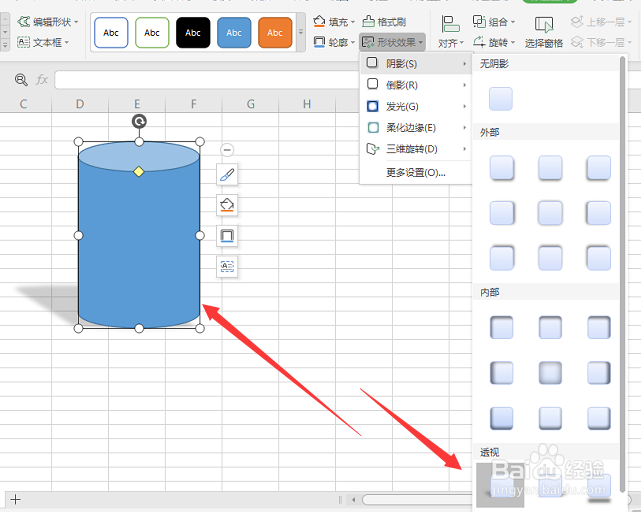
Task: Click the Format Painter (格式刷) tool
Action: click(x=384, y=21)
